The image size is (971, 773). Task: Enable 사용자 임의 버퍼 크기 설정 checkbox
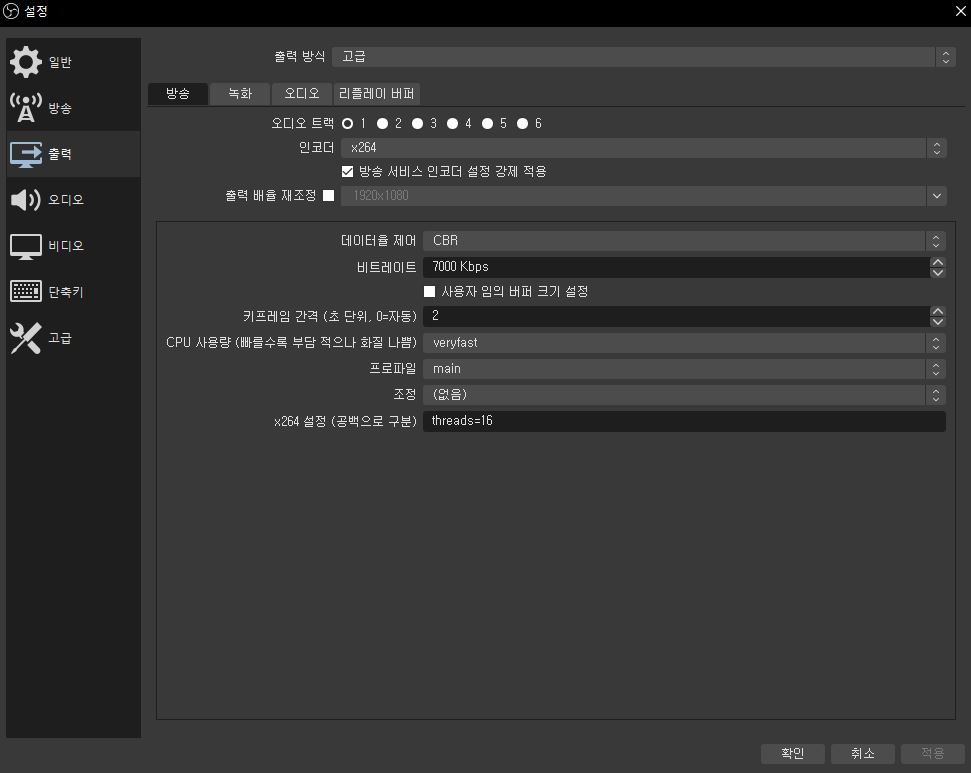[429, 291]
